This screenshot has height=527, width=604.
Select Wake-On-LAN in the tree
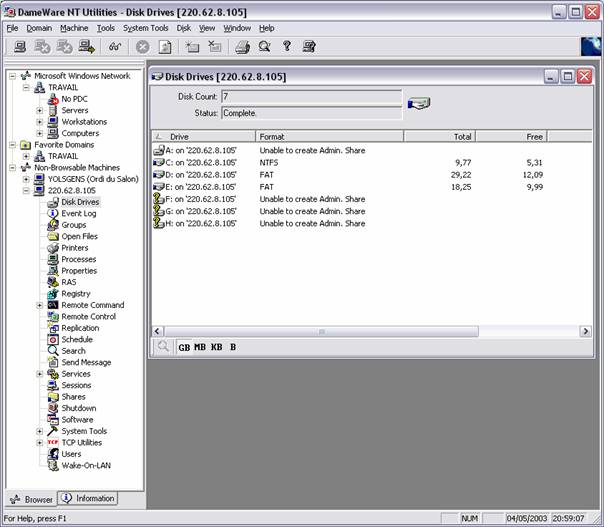(86, 465)
